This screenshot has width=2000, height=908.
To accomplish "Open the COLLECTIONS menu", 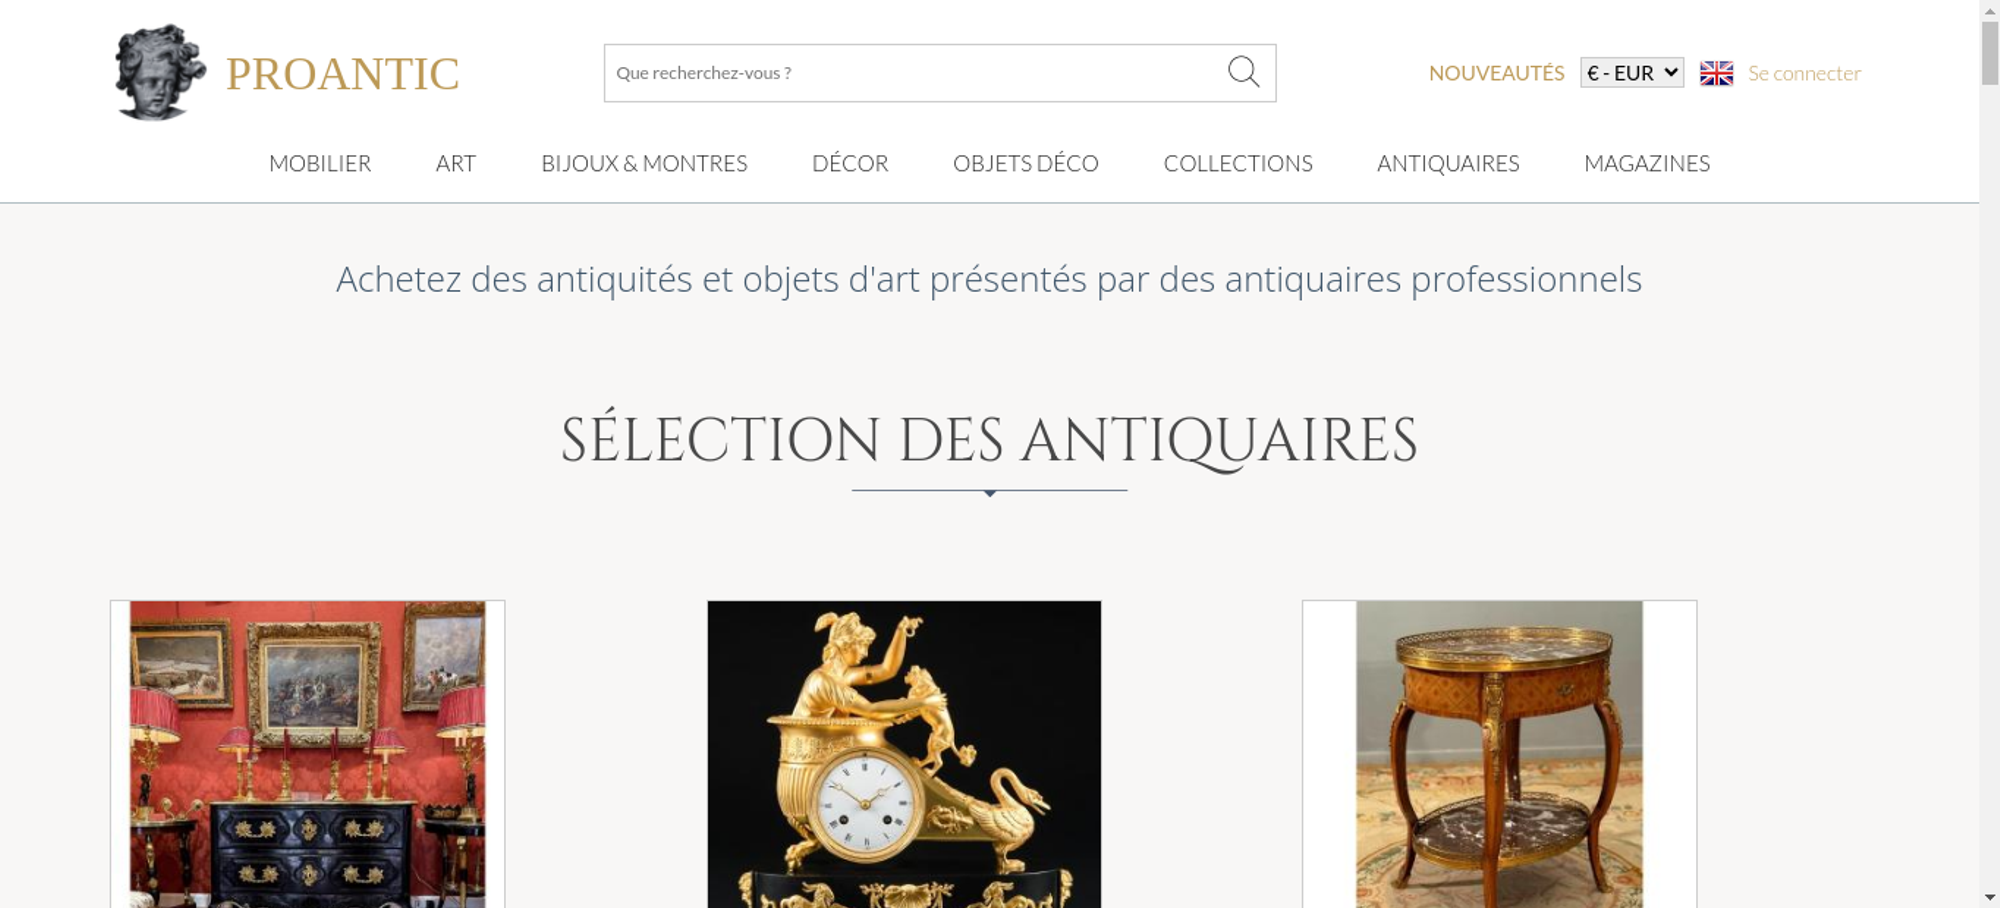I will 1238,163.
